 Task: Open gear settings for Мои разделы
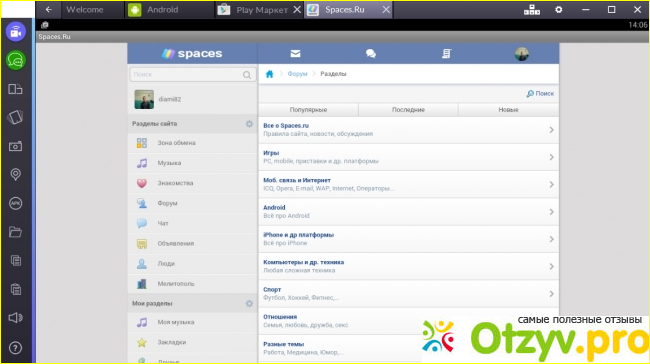click(x=249, y=303)
